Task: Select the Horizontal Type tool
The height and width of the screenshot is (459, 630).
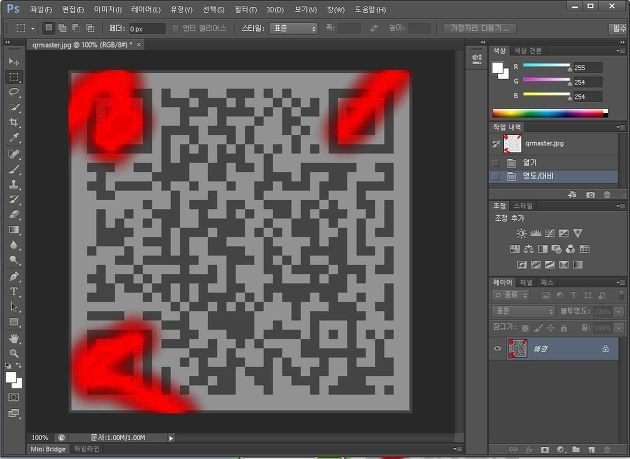Action: (x=14, y=292)
